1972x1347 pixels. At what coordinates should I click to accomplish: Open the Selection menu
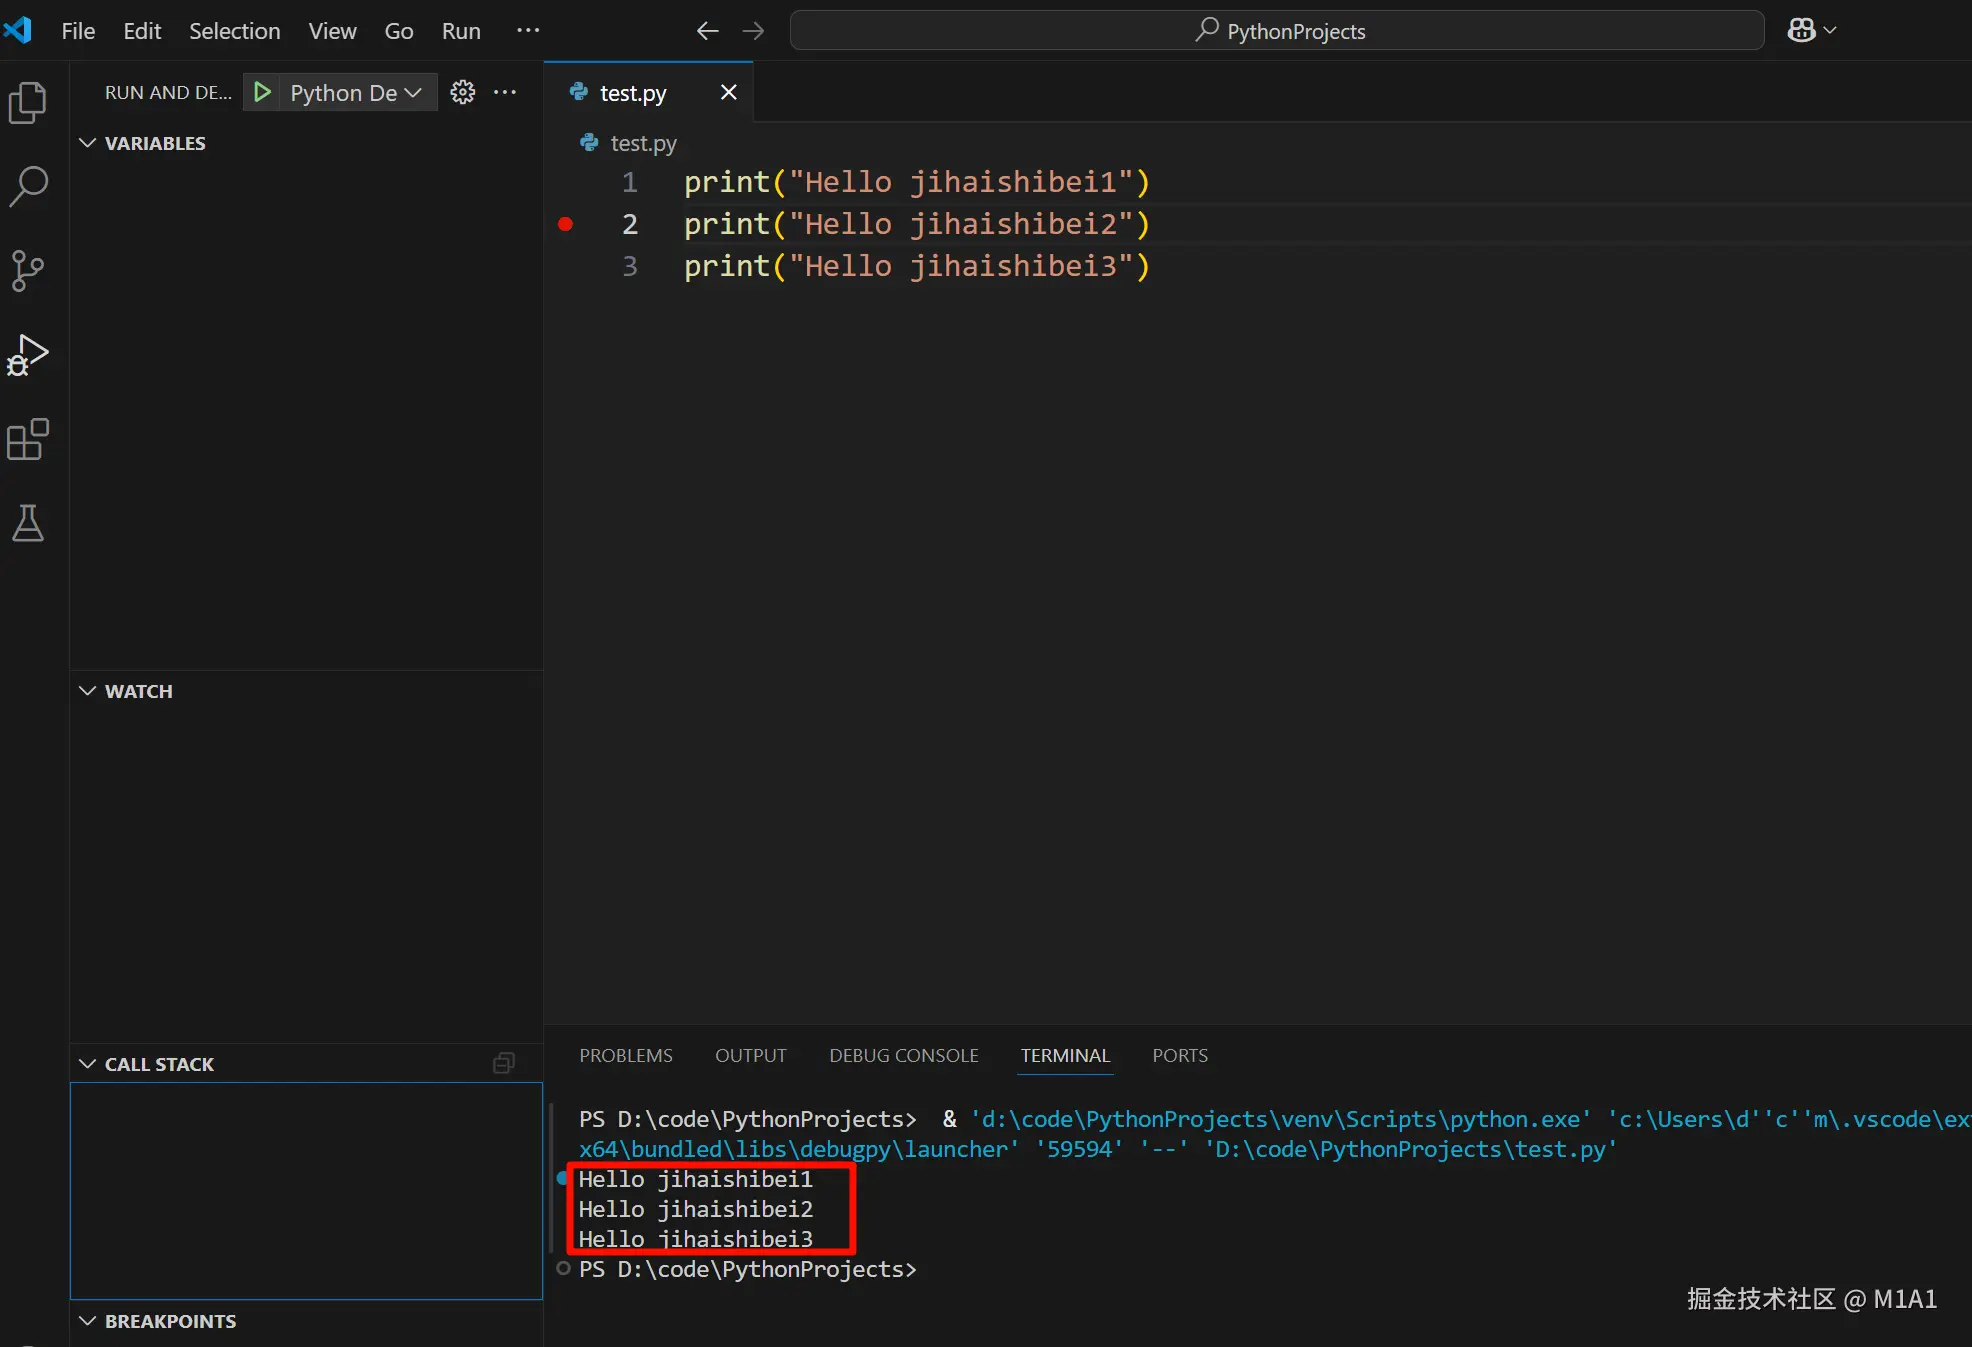coord(234,31)
